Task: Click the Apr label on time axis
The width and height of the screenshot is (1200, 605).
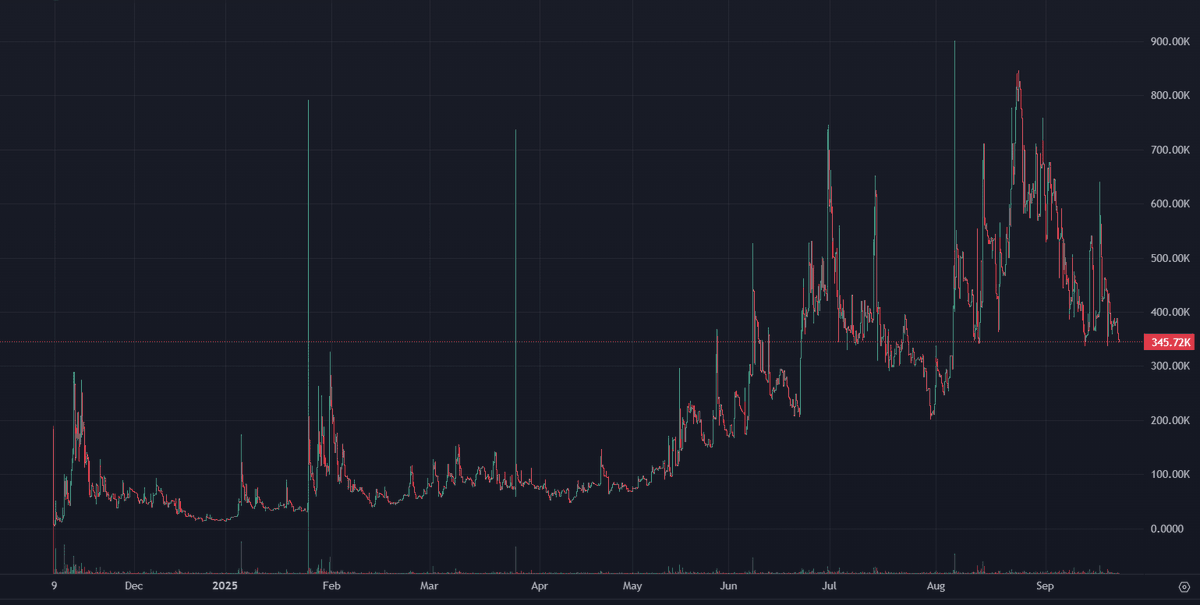Action: pyautogui.click(x=538, y=588)
